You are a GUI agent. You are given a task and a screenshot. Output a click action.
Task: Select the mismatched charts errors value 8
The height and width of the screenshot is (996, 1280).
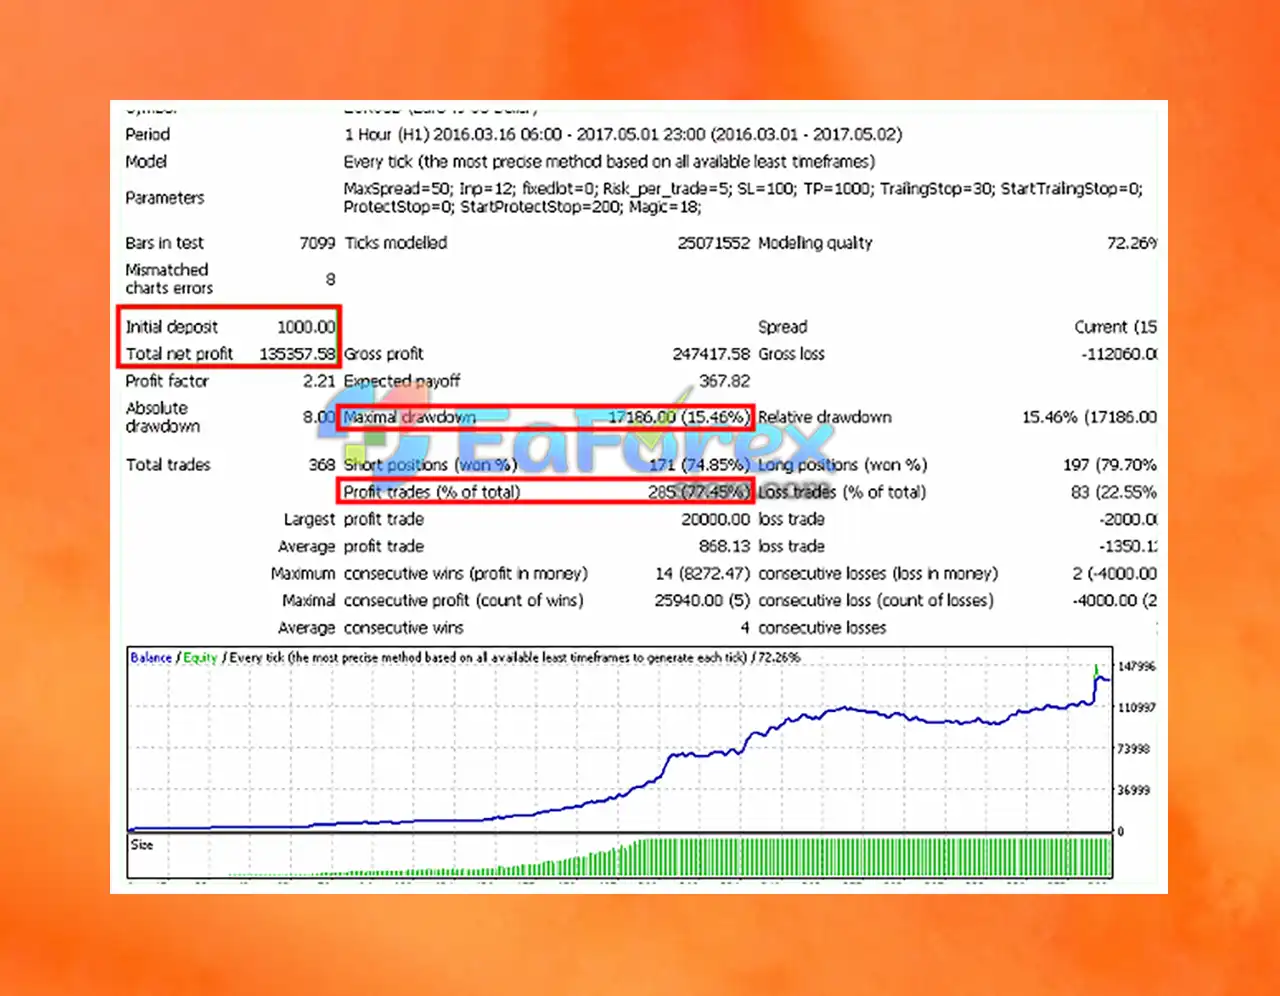pyautogui.click(x=330, y=279)
